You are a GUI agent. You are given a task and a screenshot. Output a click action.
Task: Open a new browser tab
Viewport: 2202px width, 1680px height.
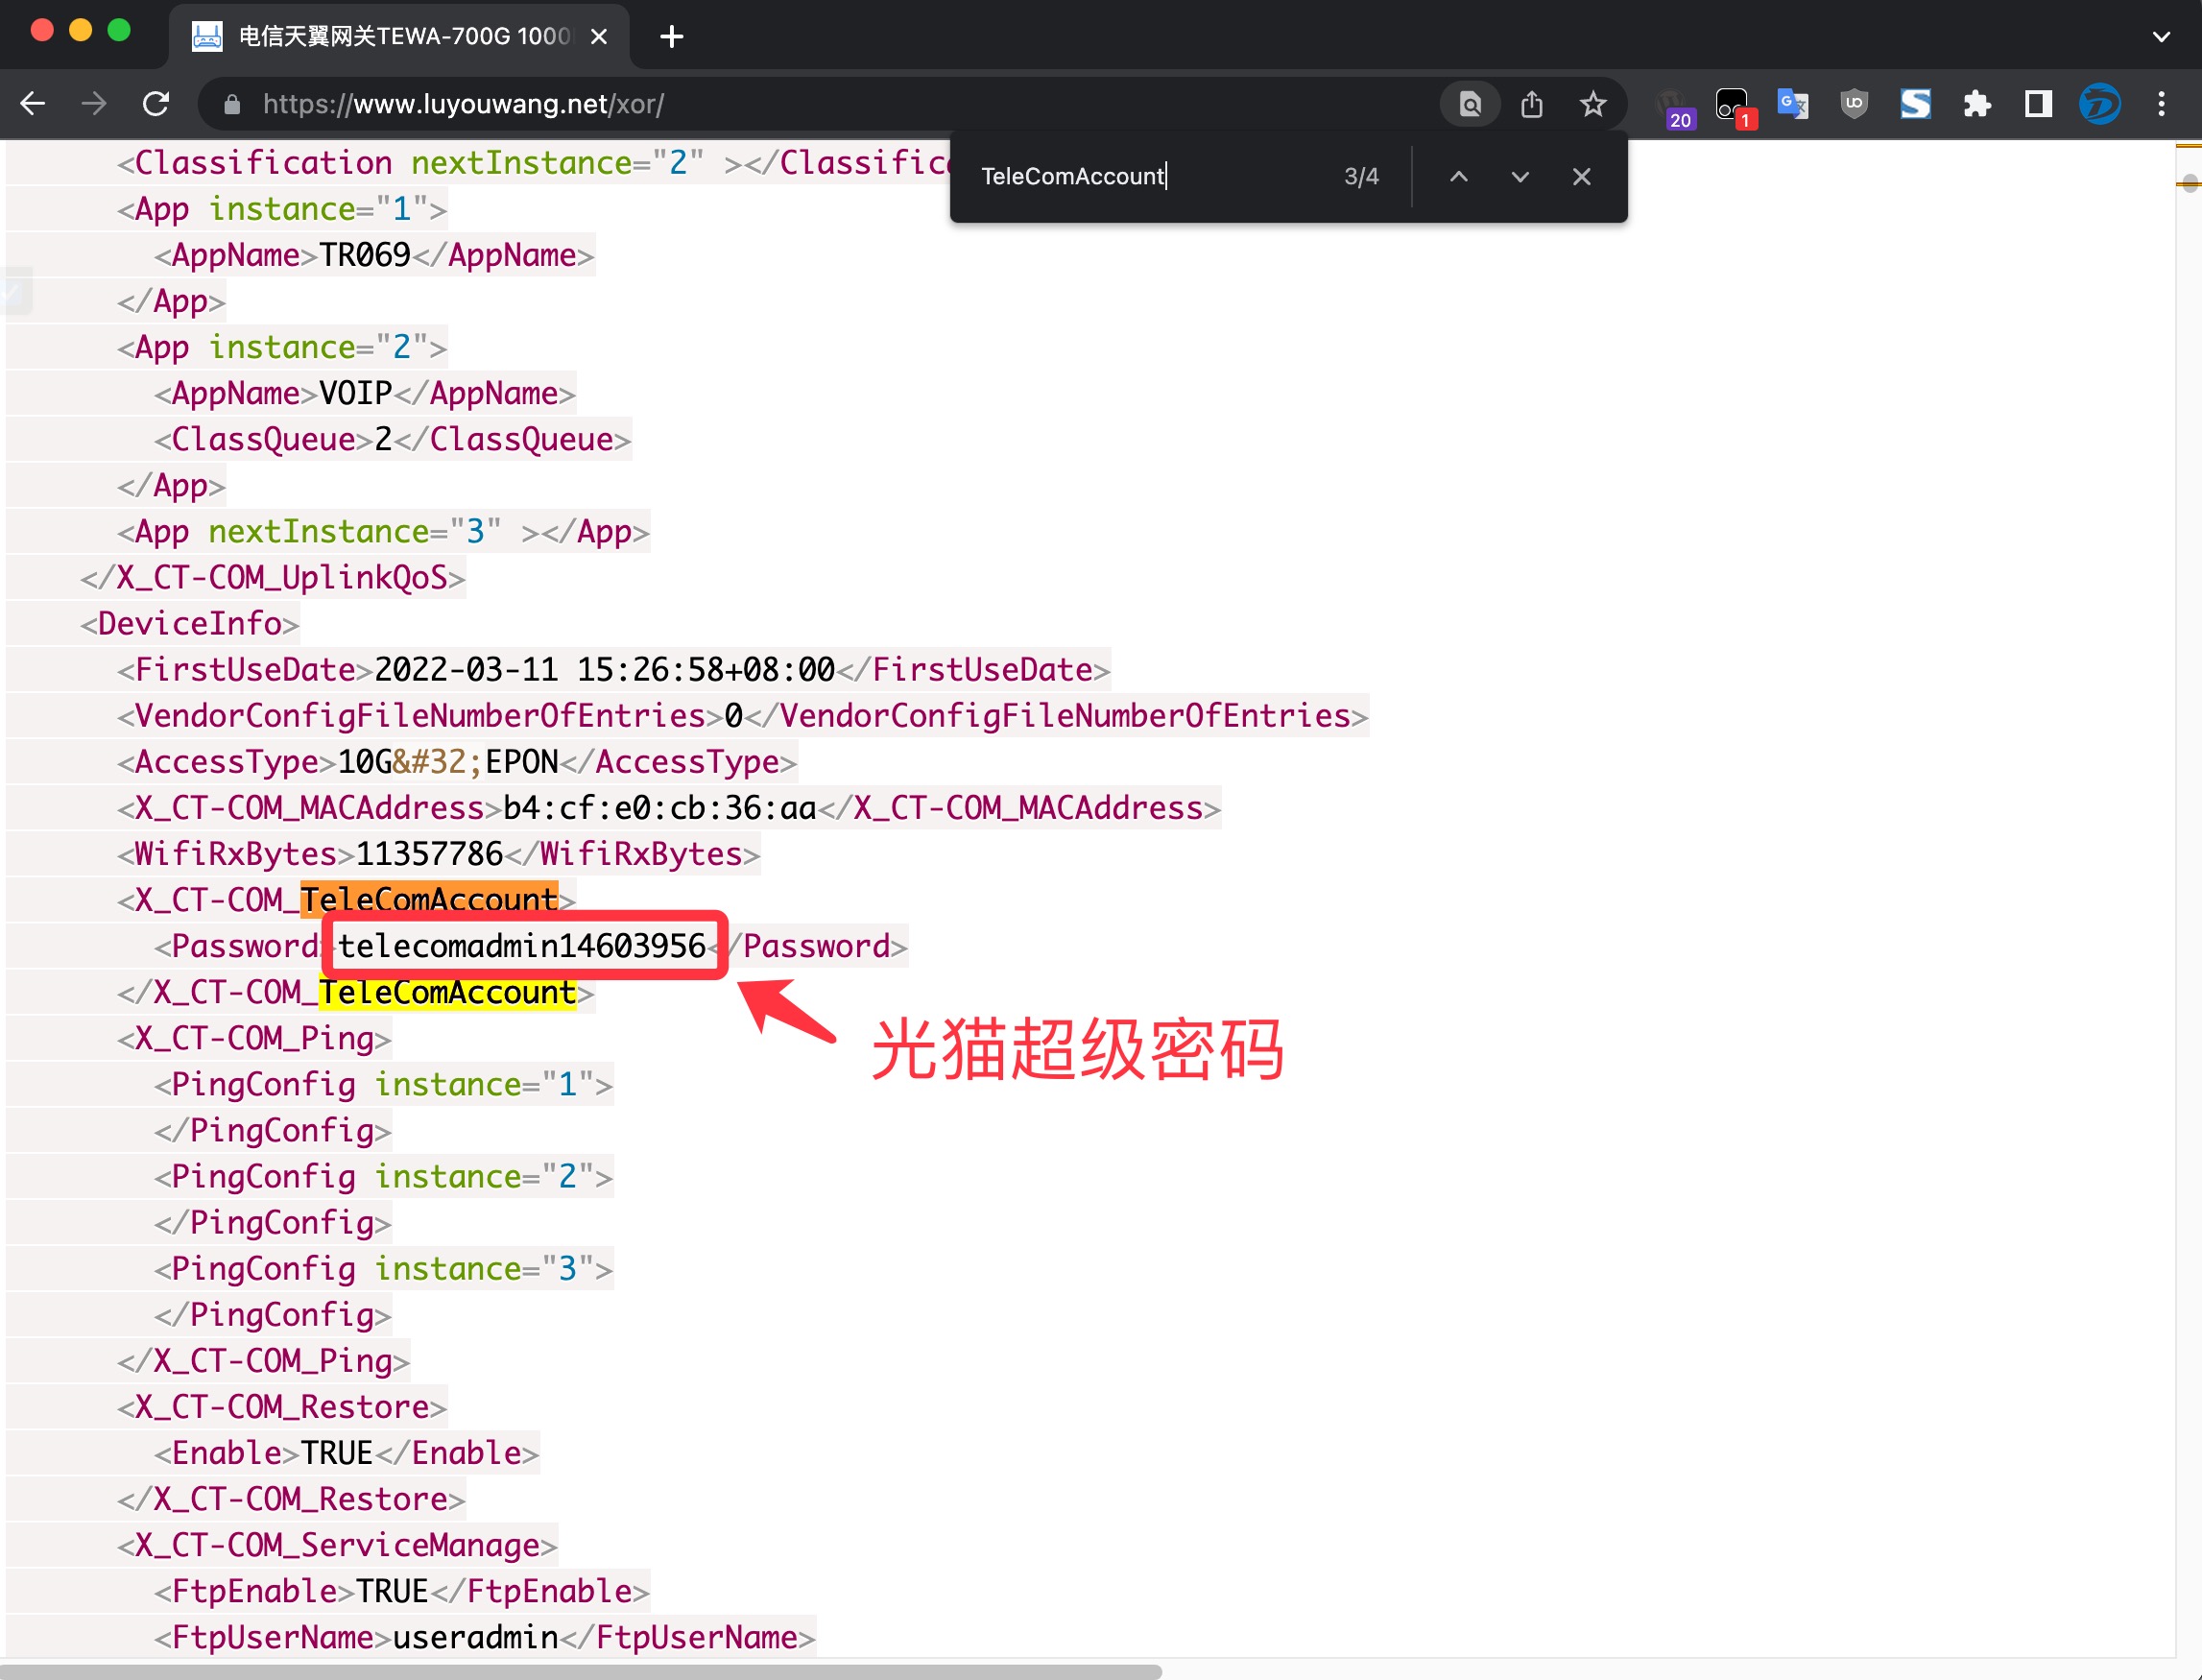point(672,37)
